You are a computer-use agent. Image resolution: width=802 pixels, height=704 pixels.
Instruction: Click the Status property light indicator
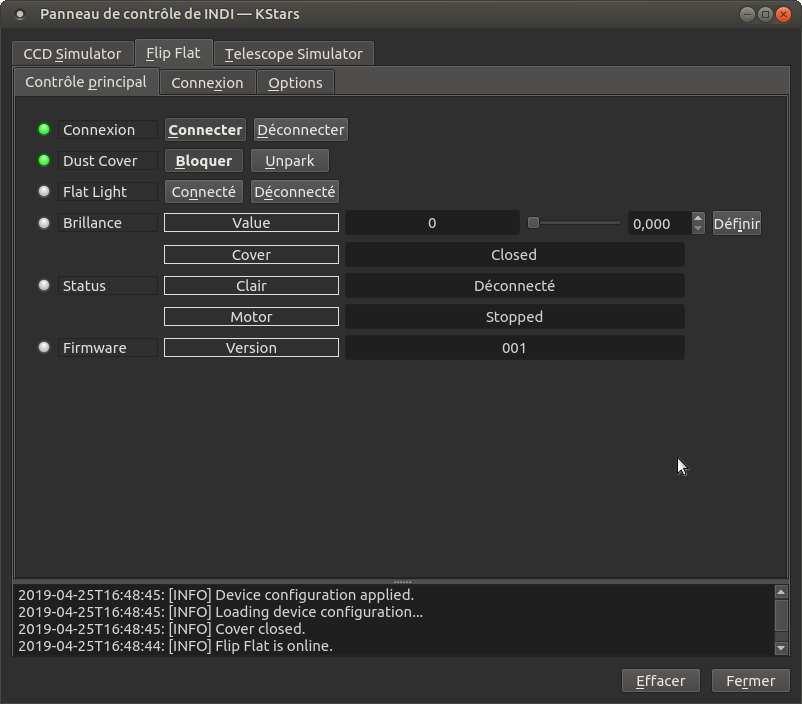tap(44, 285)
